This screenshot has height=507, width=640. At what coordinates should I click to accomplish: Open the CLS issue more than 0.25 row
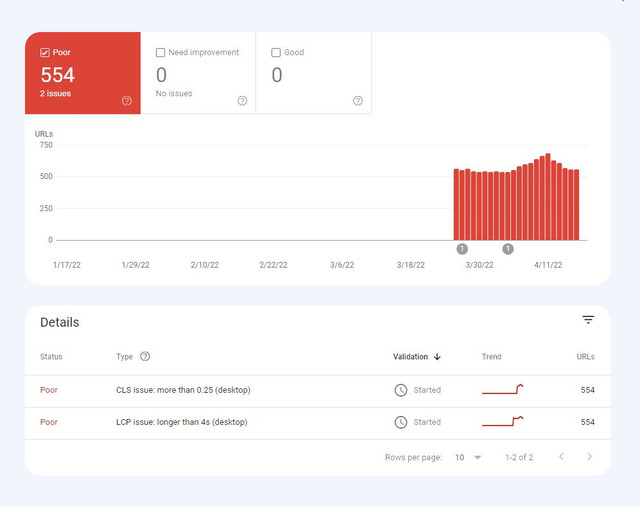[x=318, y=391]
